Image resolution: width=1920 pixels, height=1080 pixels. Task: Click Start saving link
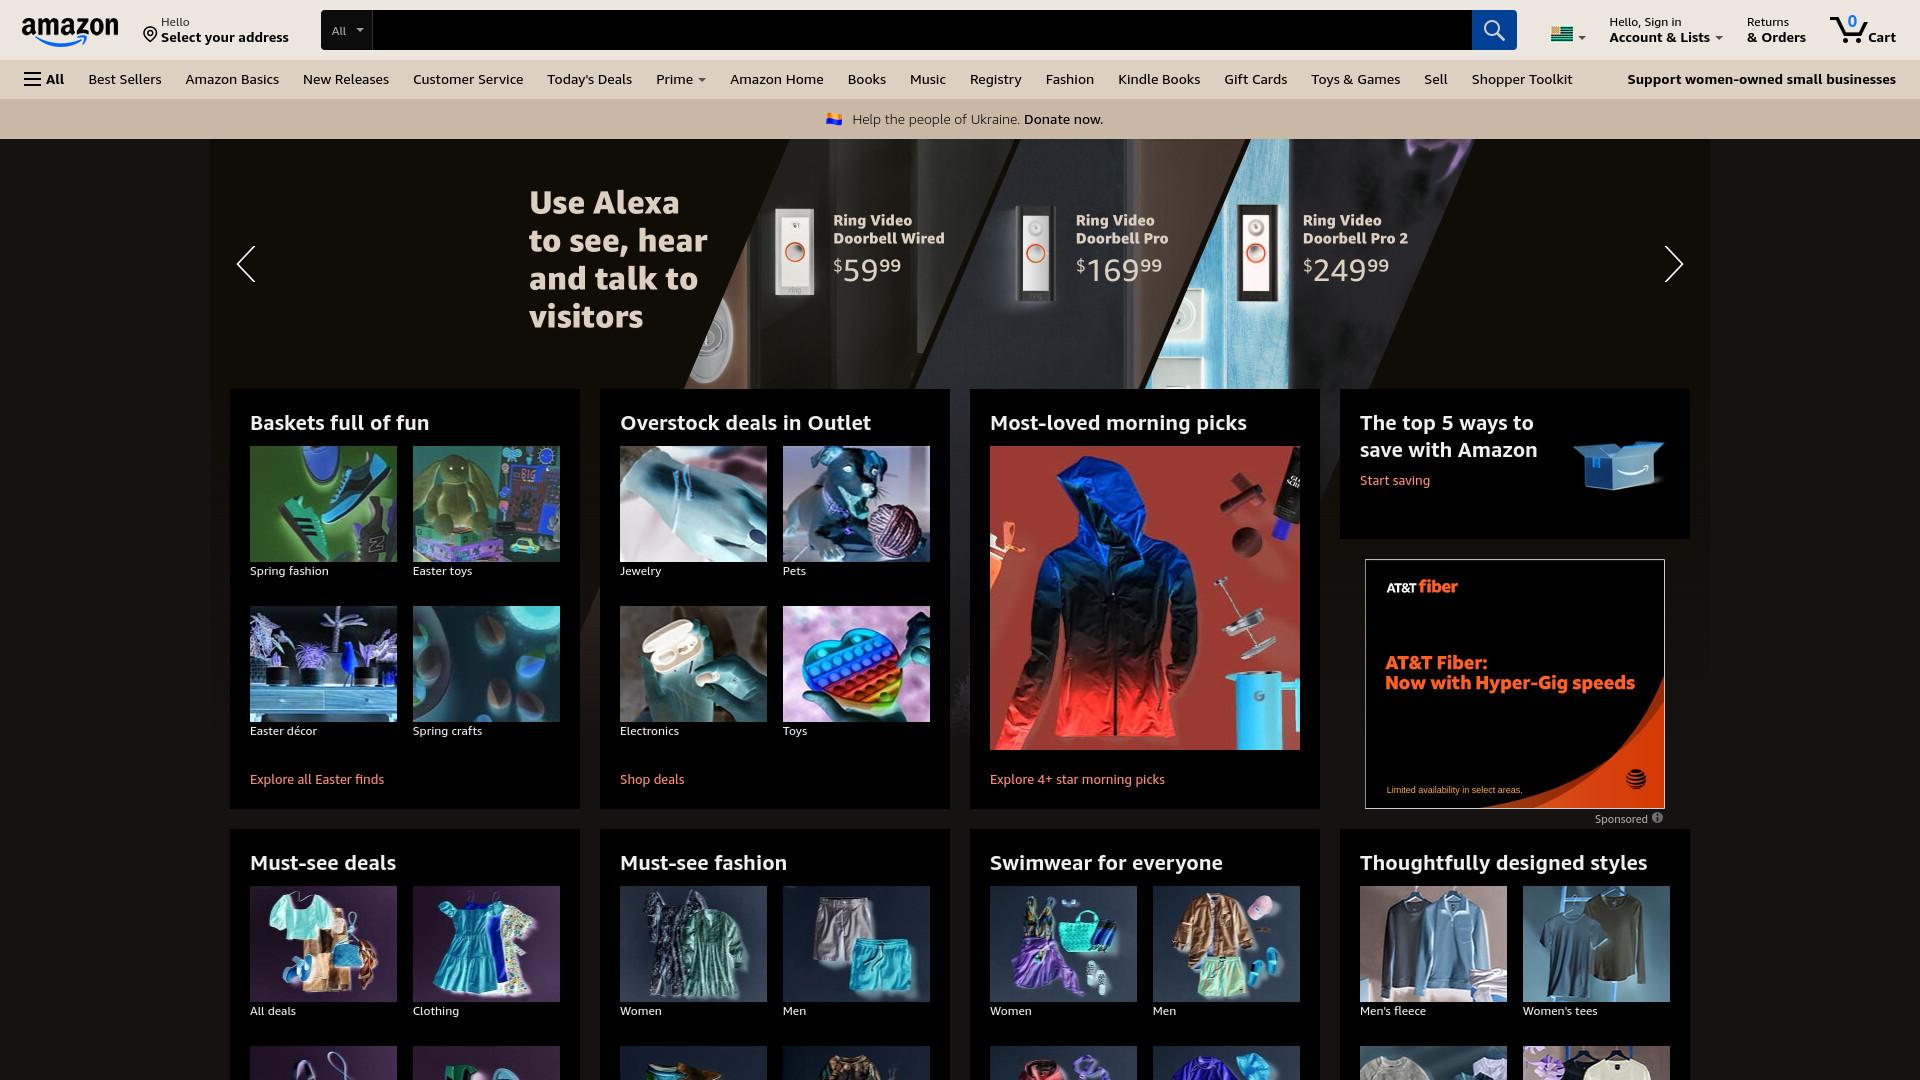click(1395, 480)
